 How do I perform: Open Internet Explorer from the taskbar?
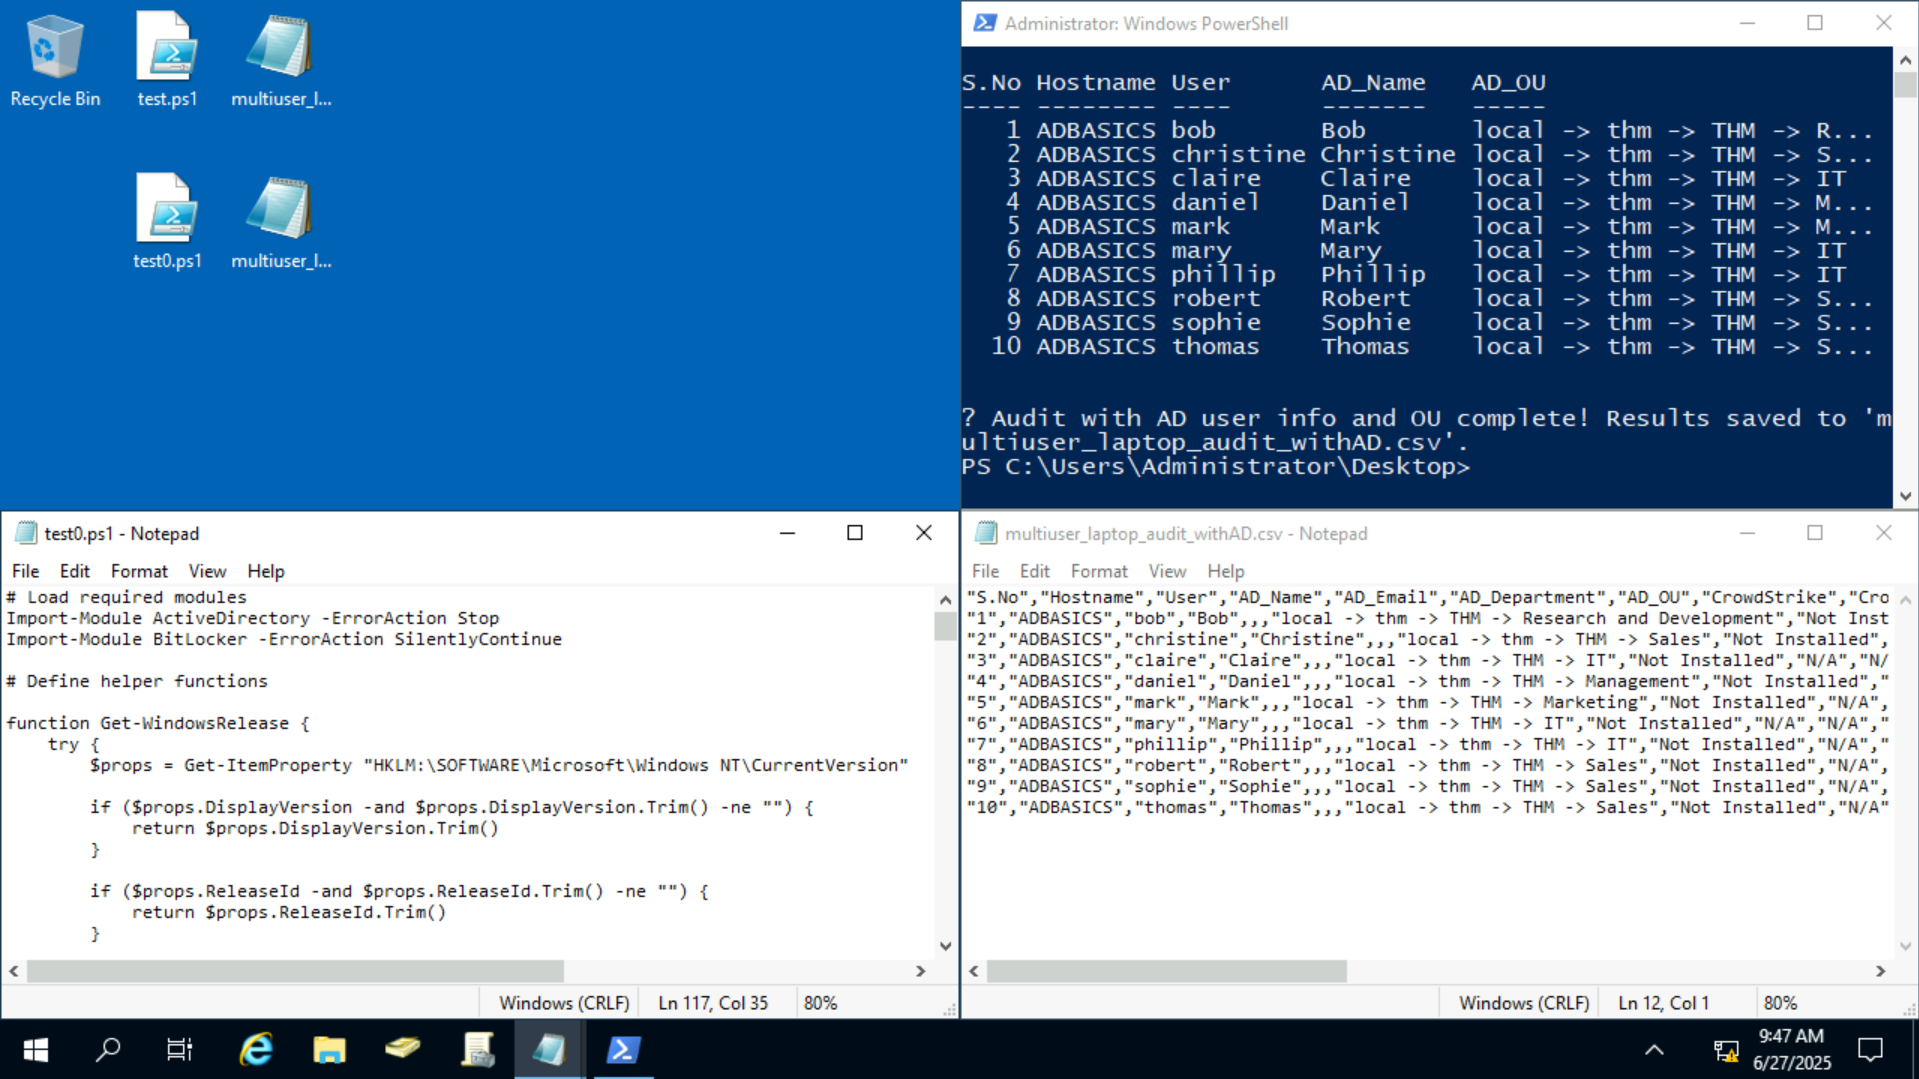(255, 1050)
